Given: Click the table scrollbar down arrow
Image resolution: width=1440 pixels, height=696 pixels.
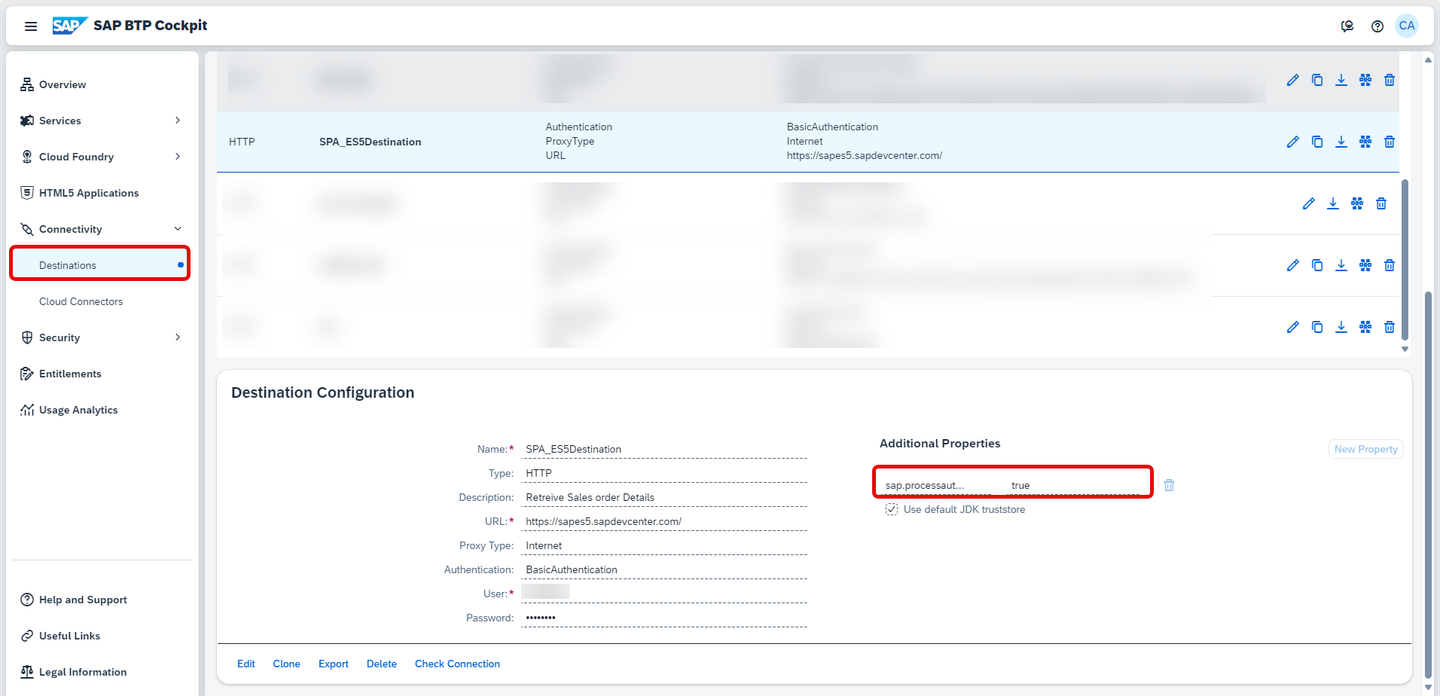Looking at the screenshot, I should coord(1404,350).
